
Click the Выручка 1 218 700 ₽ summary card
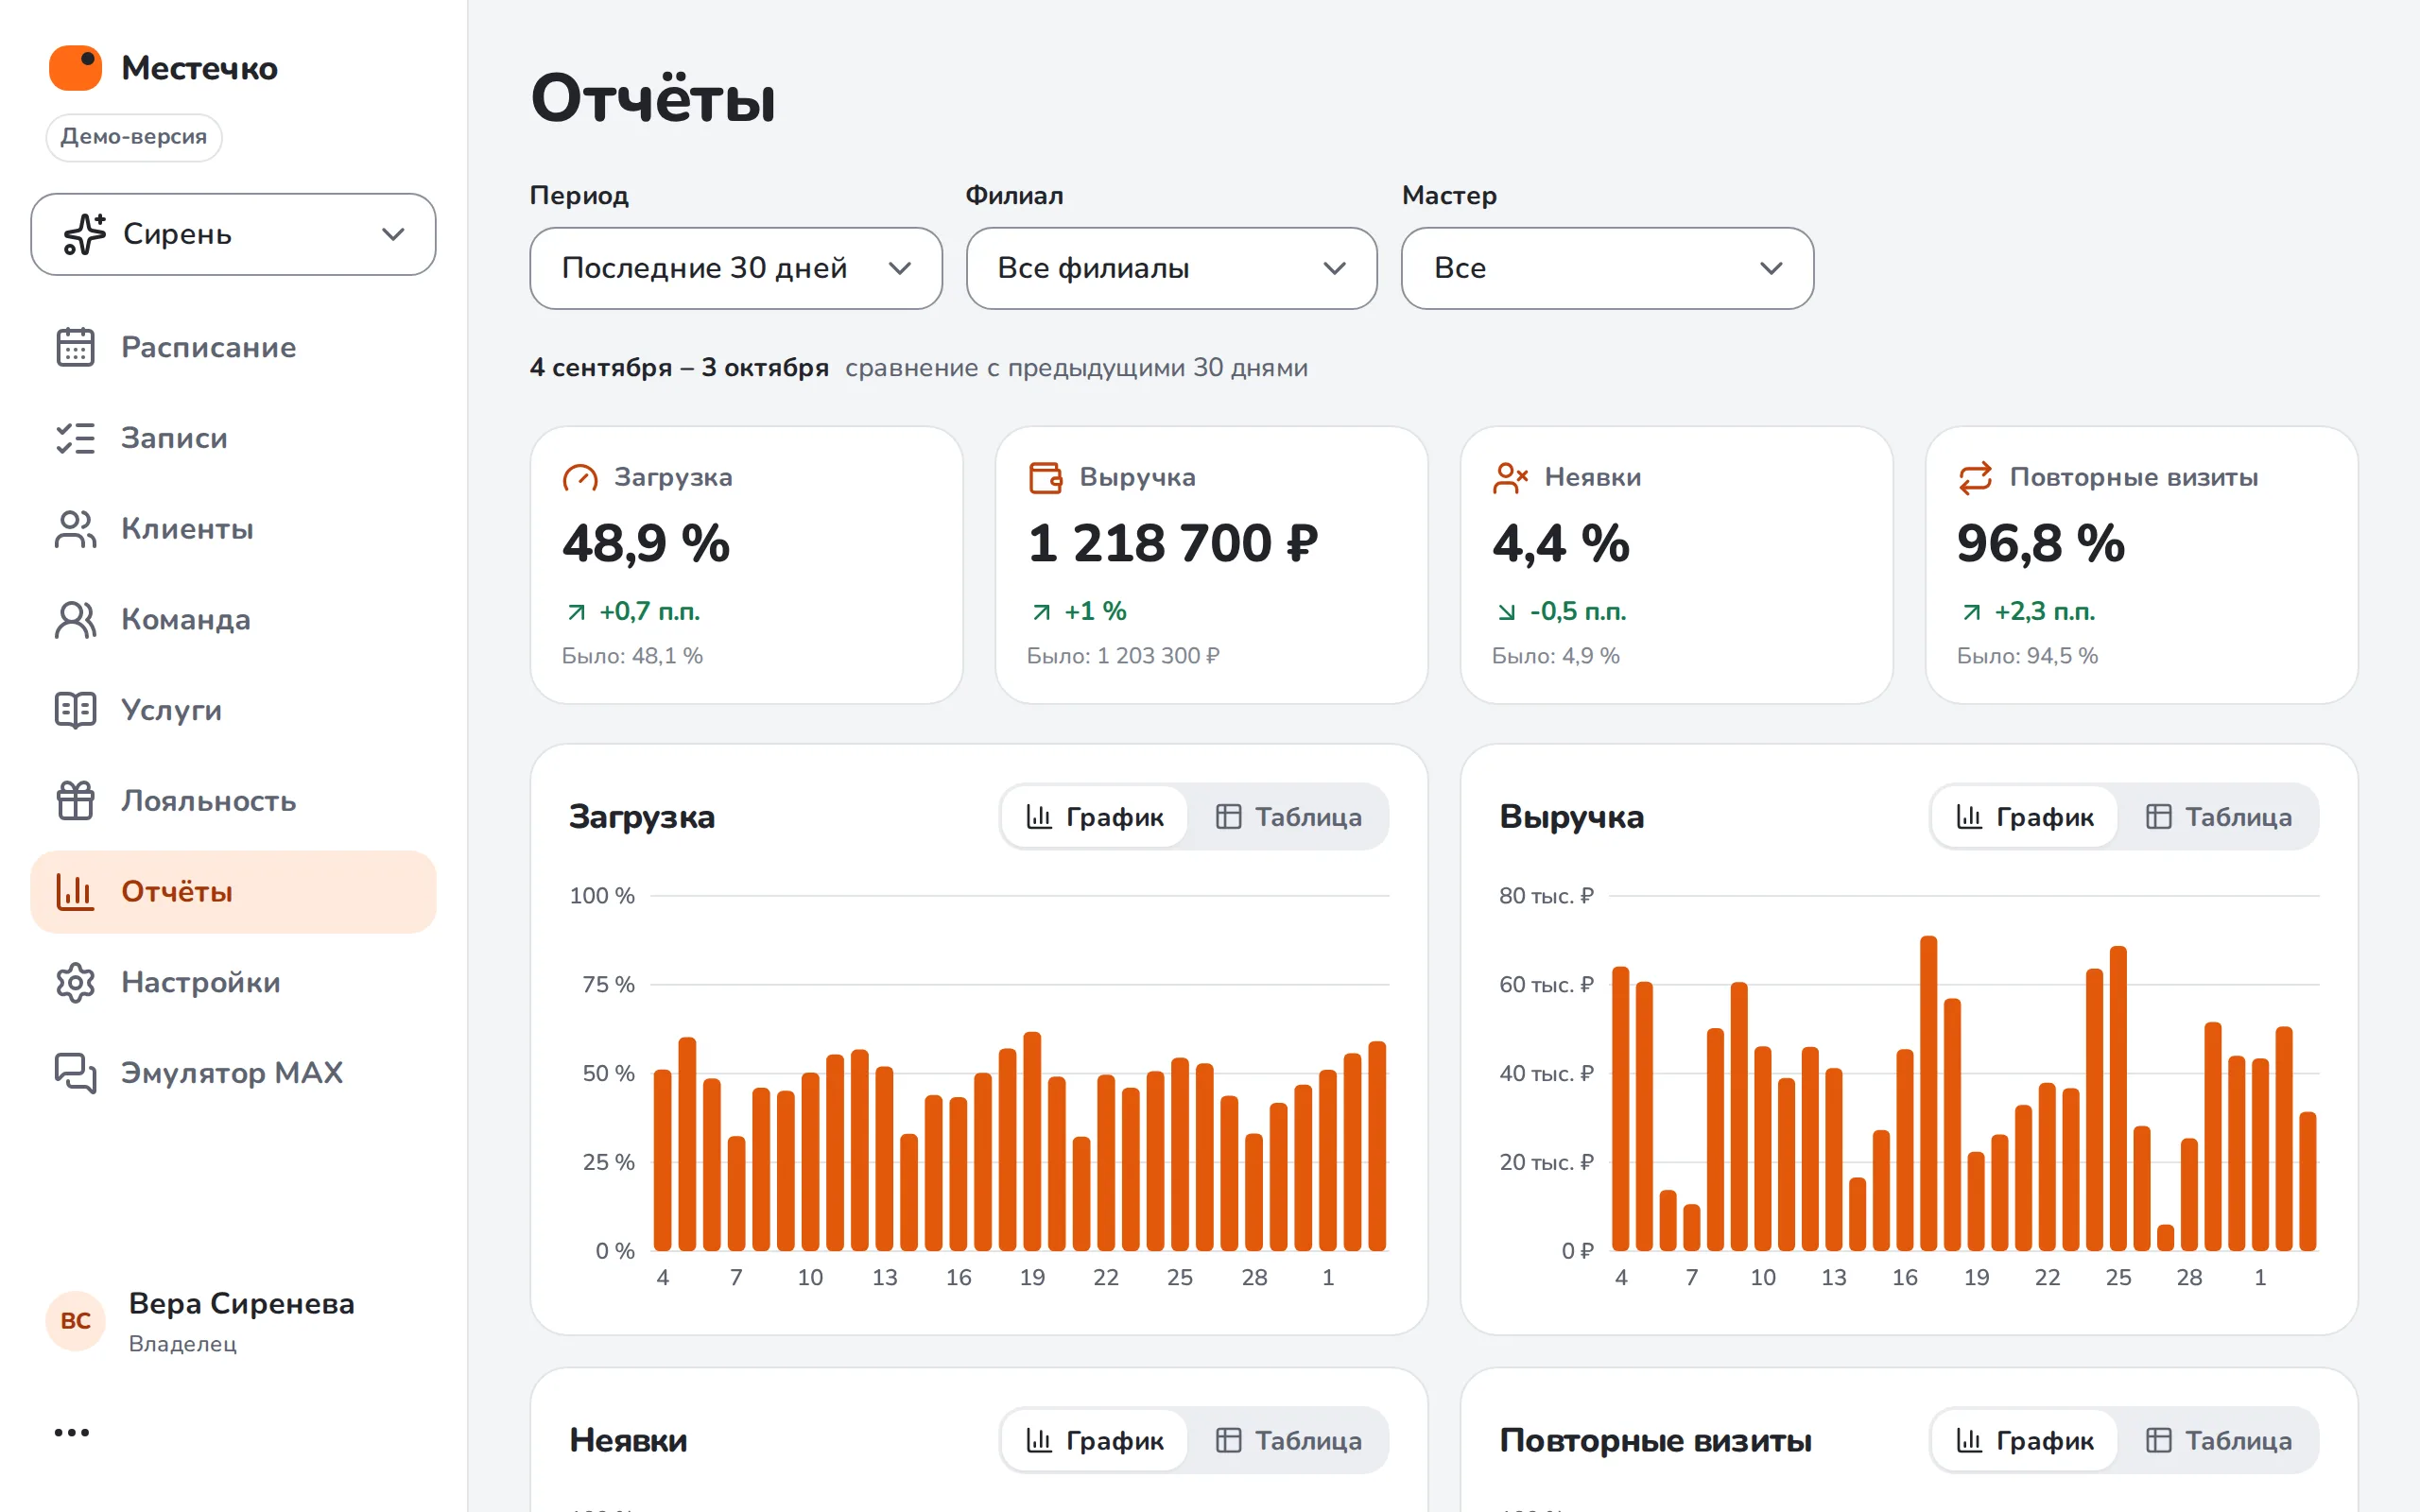click(x=1211, y=565)
